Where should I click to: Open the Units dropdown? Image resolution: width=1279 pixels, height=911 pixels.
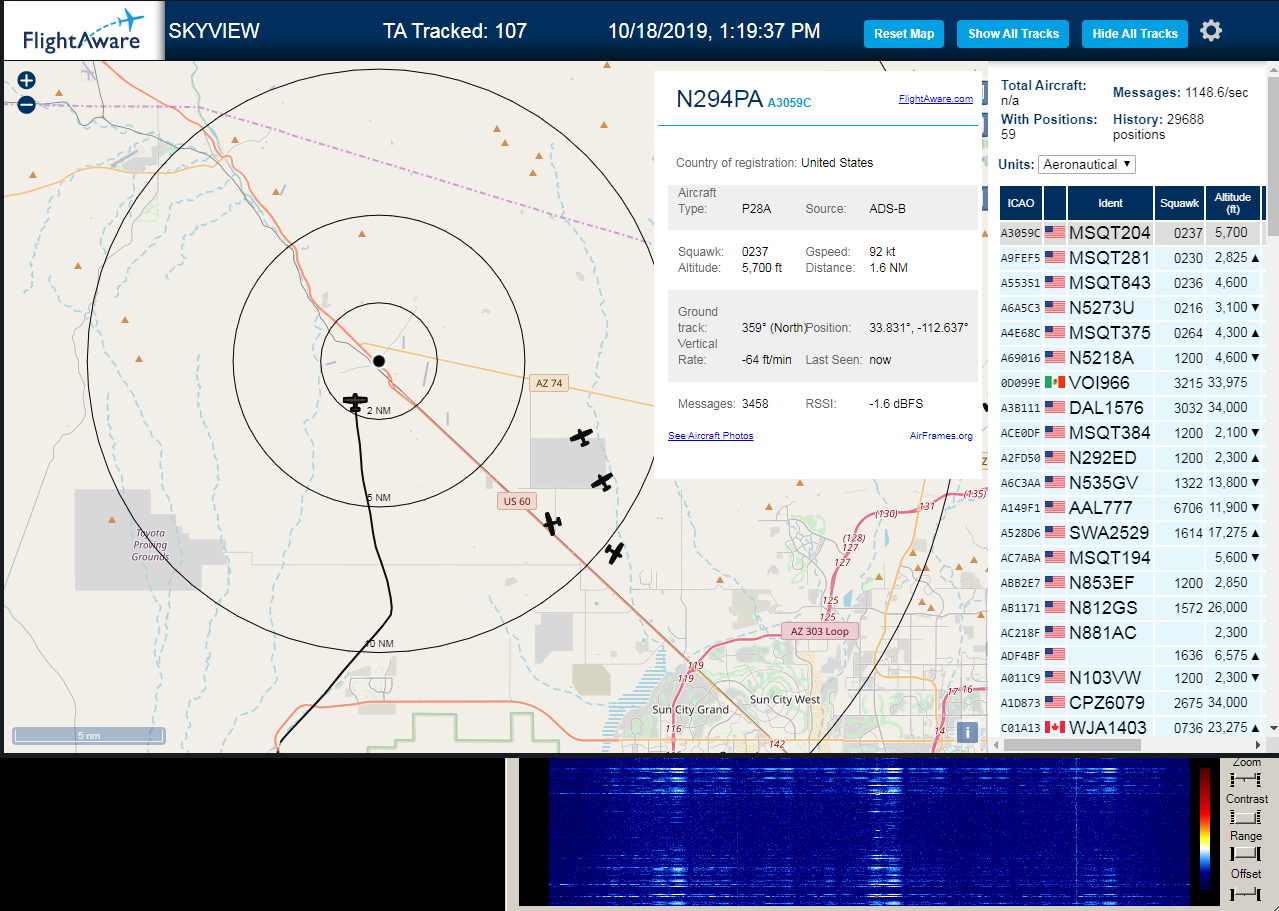pyautogui.click(x=1087, y=164)
